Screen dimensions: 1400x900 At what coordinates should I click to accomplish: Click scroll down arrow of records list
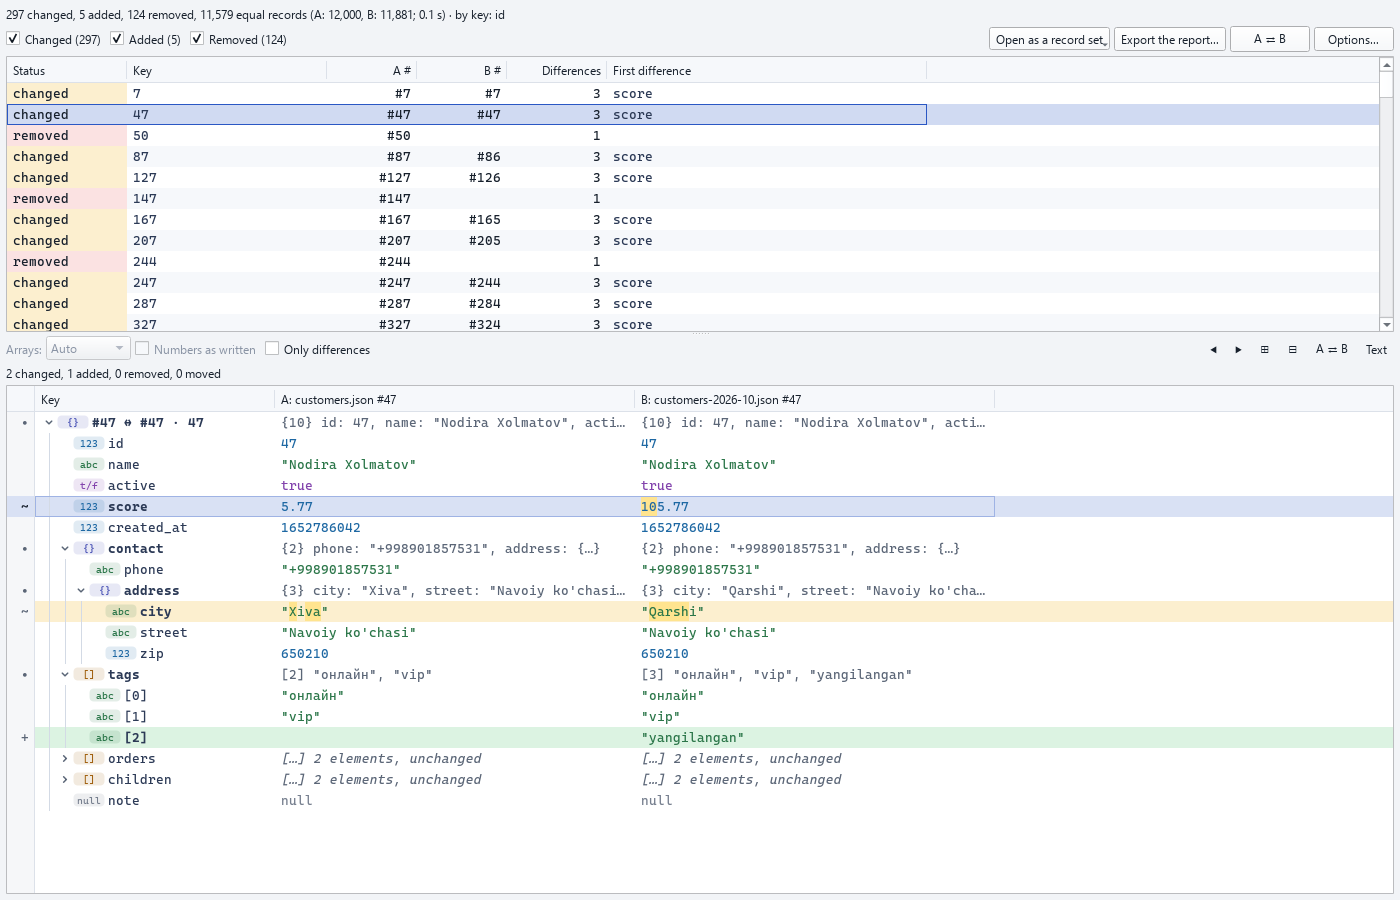1386,325
